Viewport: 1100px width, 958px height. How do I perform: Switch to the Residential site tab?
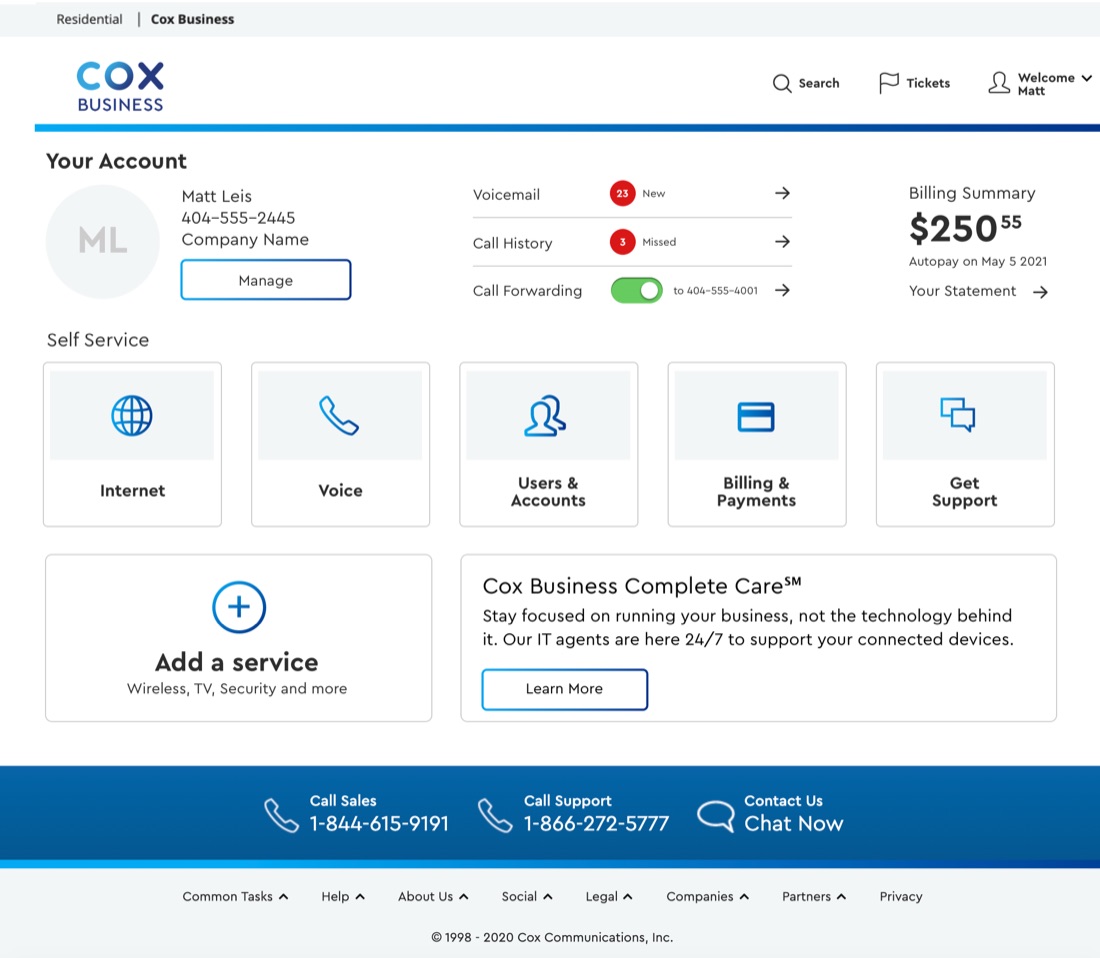pyautogui.click(x=89, y=19)
